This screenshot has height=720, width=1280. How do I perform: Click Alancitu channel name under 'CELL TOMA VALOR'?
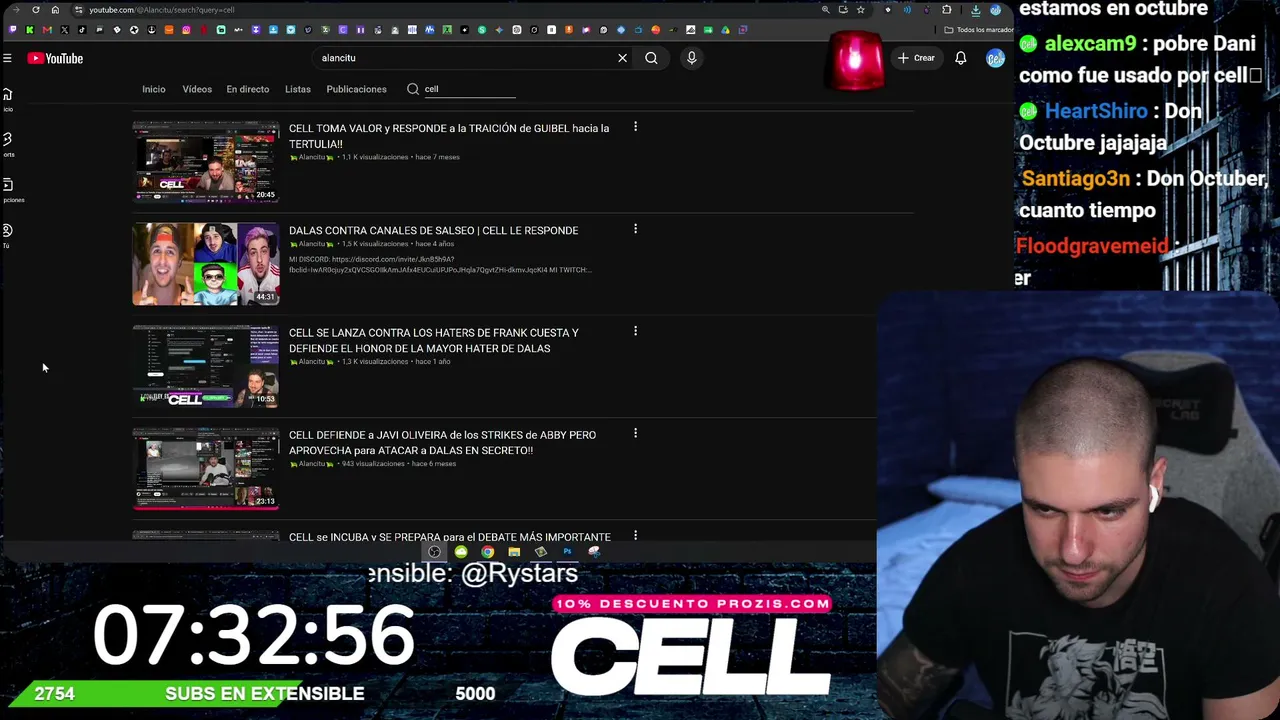312,157
